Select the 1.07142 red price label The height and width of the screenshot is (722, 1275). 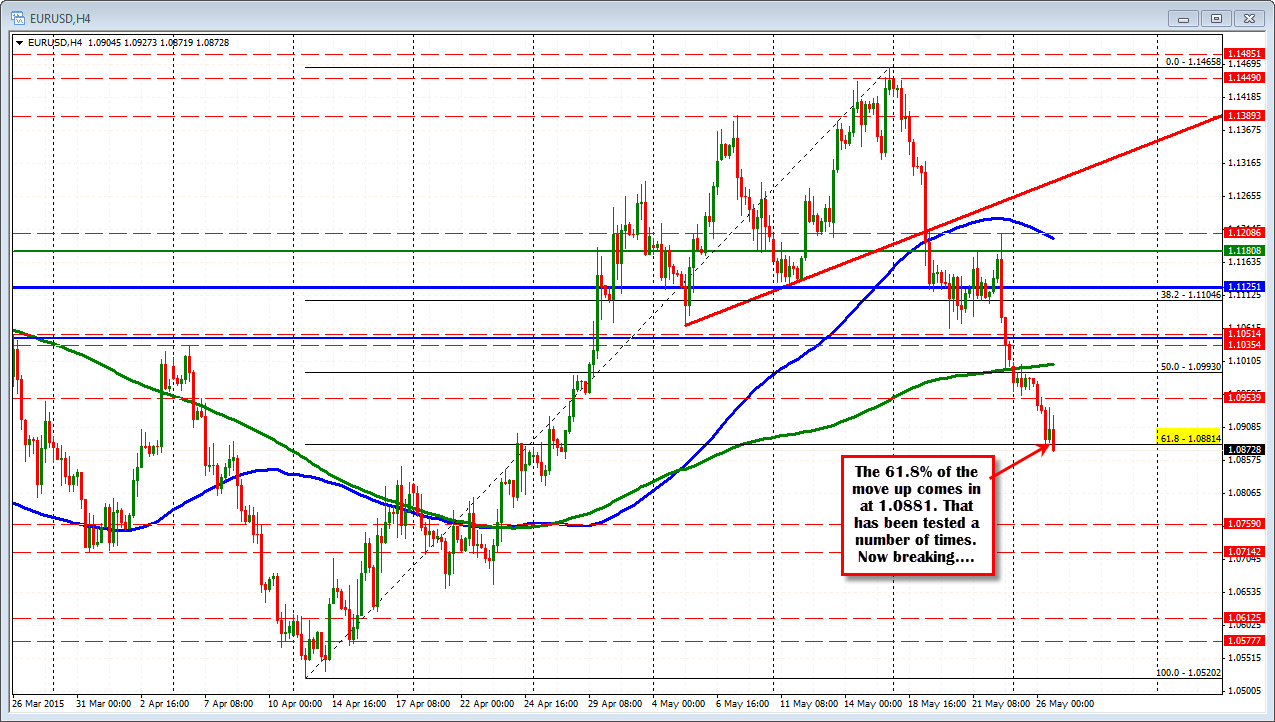(1244, 551)
